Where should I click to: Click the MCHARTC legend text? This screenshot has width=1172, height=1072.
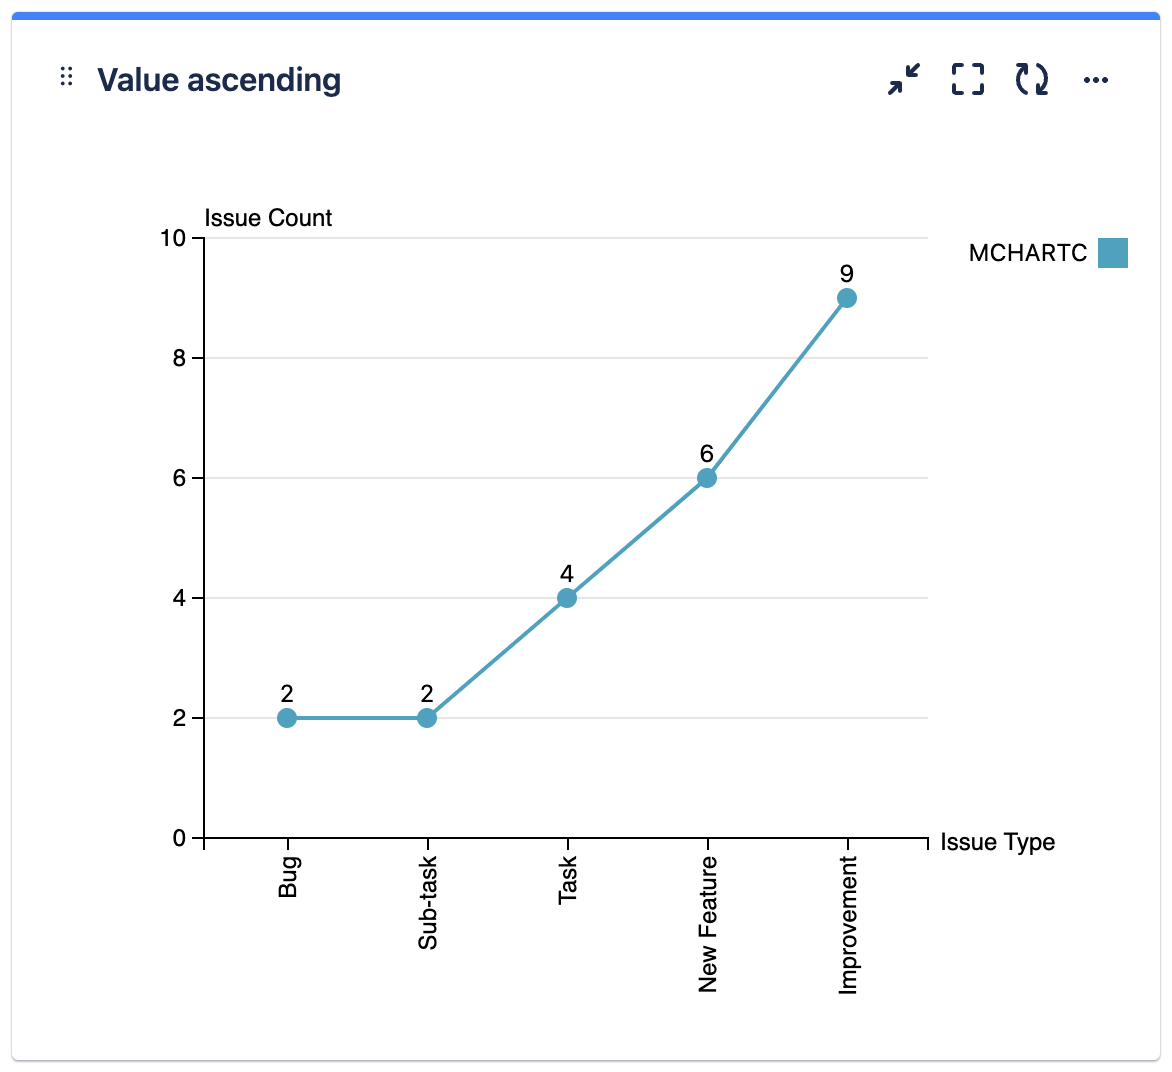[x=1027, y=253]
